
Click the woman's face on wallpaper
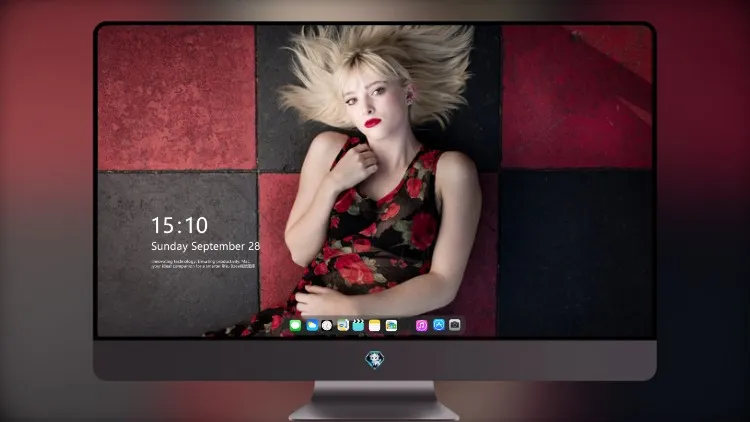373,105
